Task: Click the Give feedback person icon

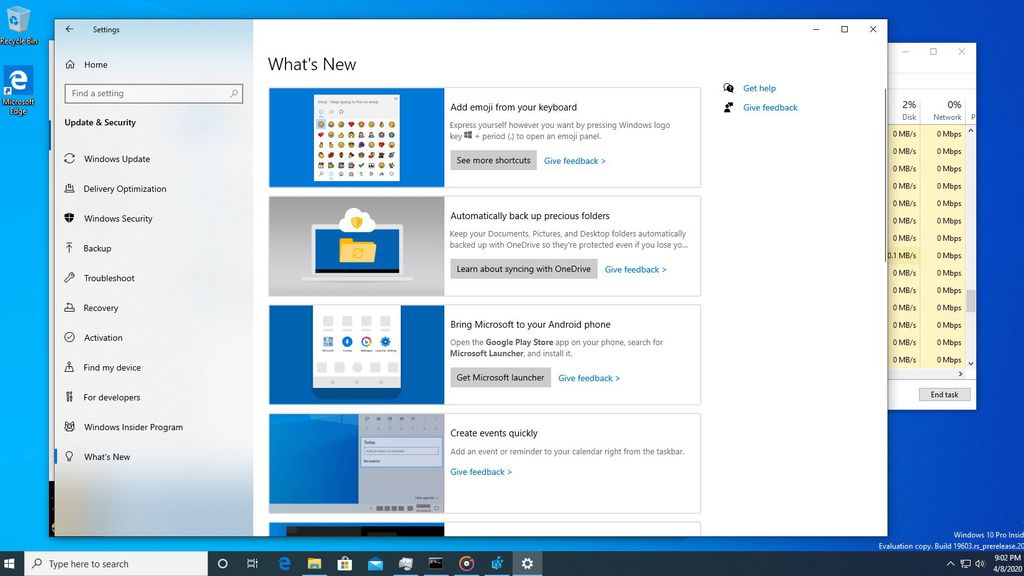Action: click(727, 107)
